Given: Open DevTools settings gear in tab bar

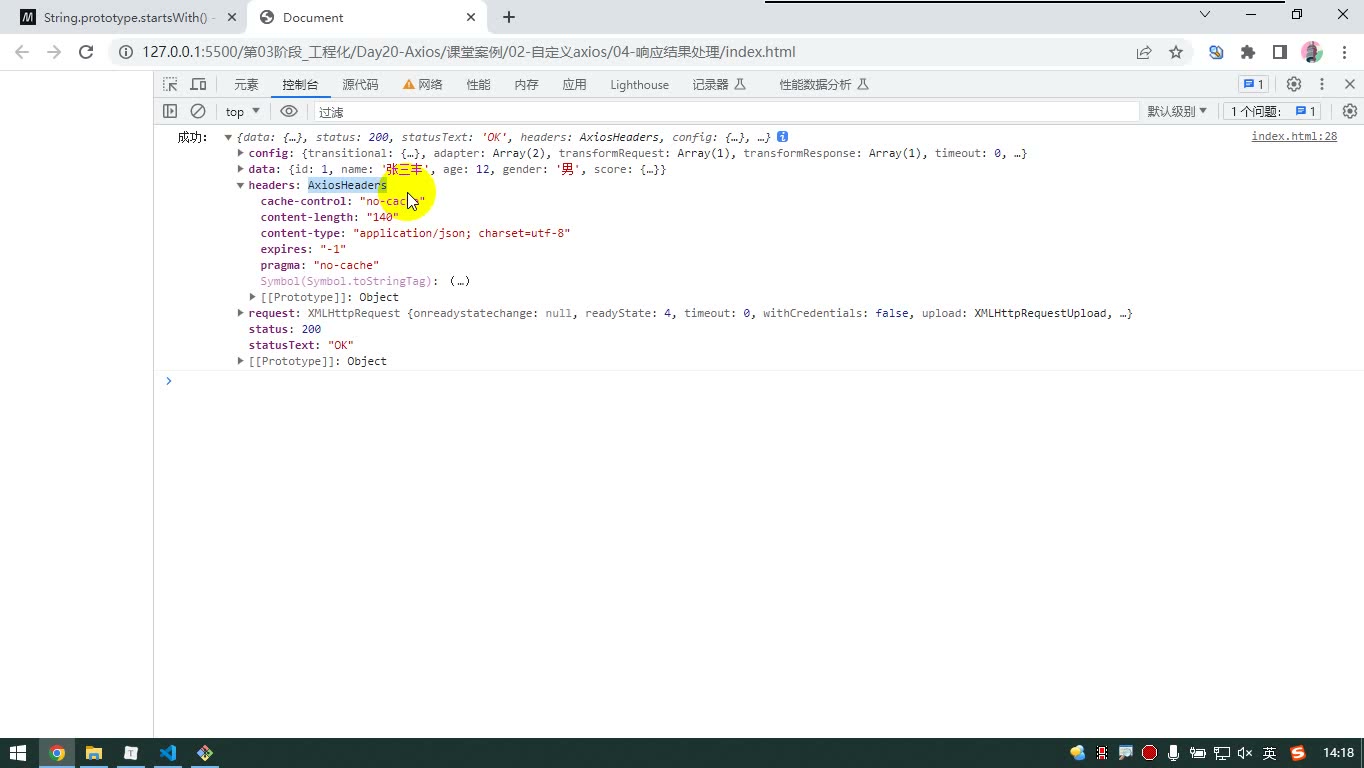Looking at the screenshot, I should (x=1293, y=84).
